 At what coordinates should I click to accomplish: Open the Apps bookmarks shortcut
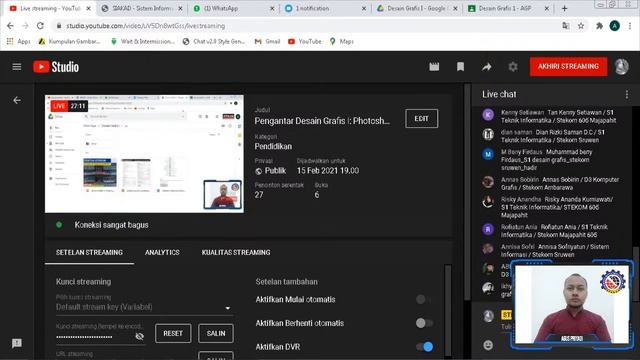click(18, 41)
